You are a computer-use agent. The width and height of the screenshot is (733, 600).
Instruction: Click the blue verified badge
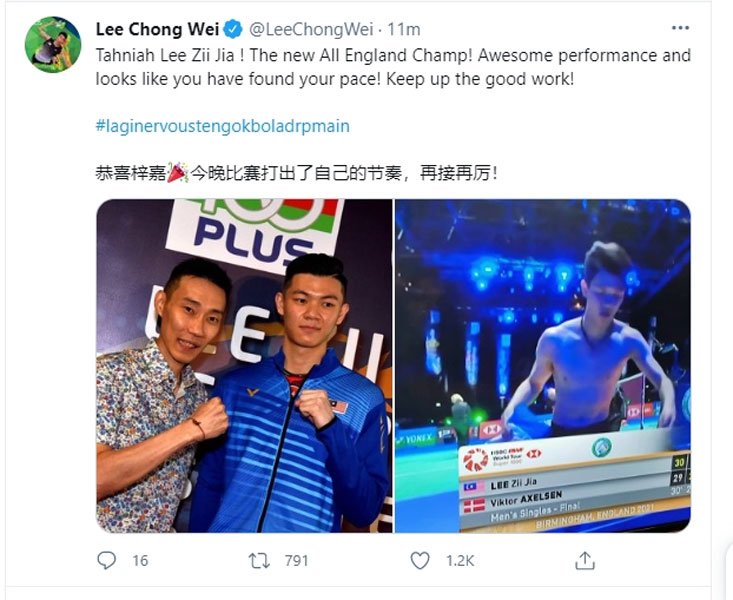(x=232, y=29)
